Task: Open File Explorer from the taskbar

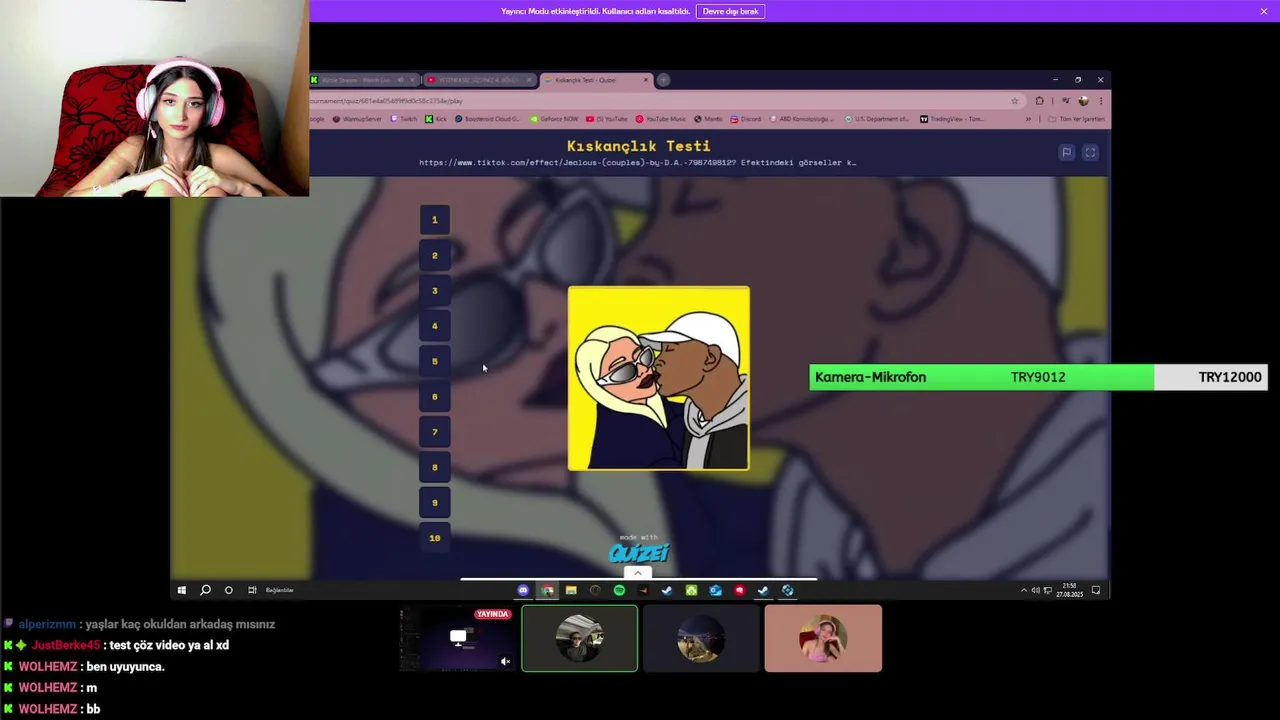Action: pos(571,590)
